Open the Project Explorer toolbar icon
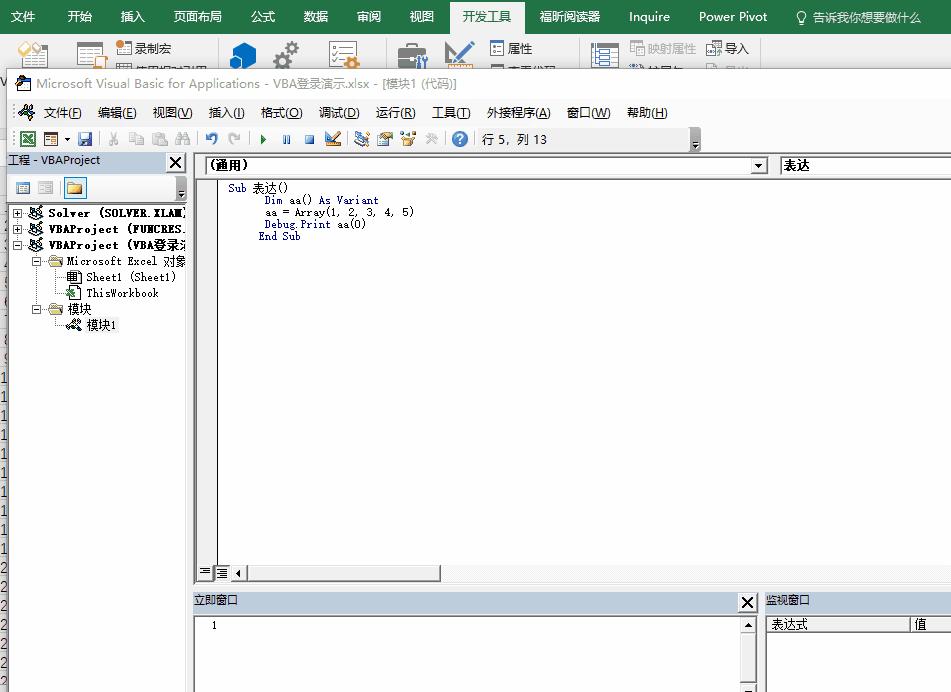Image resolution: width=951 pixels, height=692 pixels. point(362,139)
